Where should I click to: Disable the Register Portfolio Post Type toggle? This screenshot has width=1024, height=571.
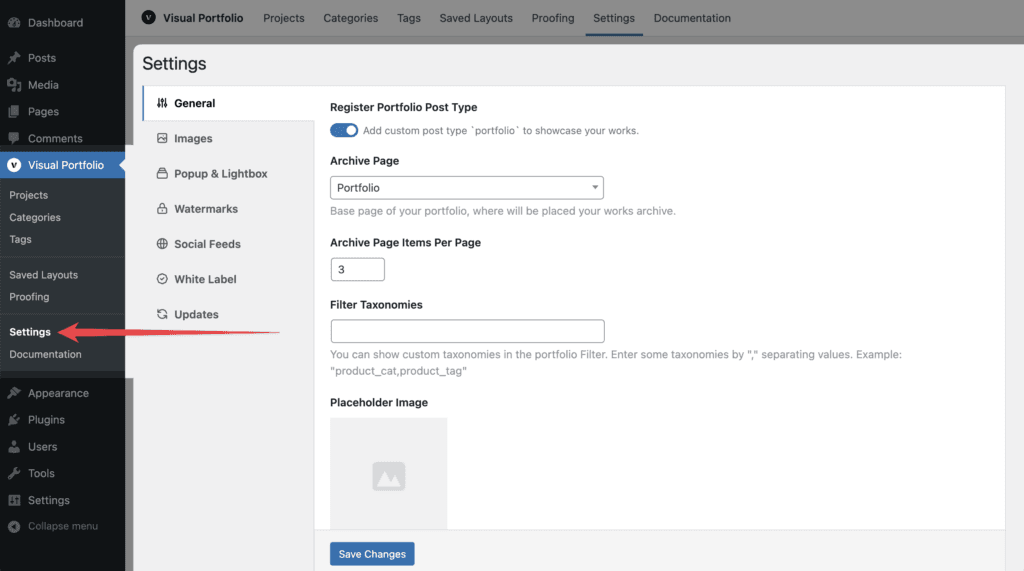pyautogui.click(x=344, y=130)
